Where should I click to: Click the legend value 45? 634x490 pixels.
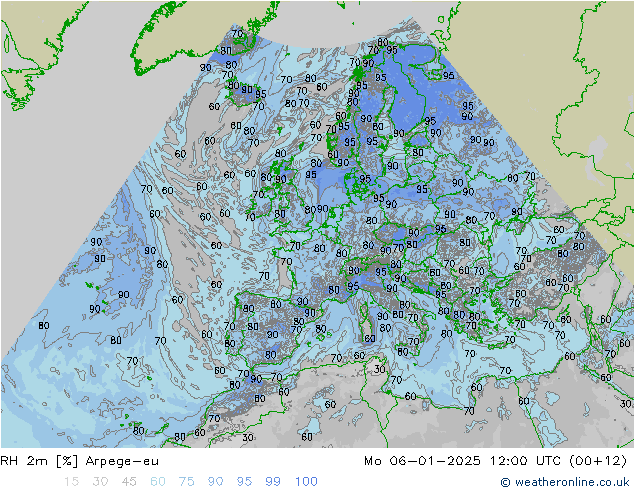coord(129,482)
